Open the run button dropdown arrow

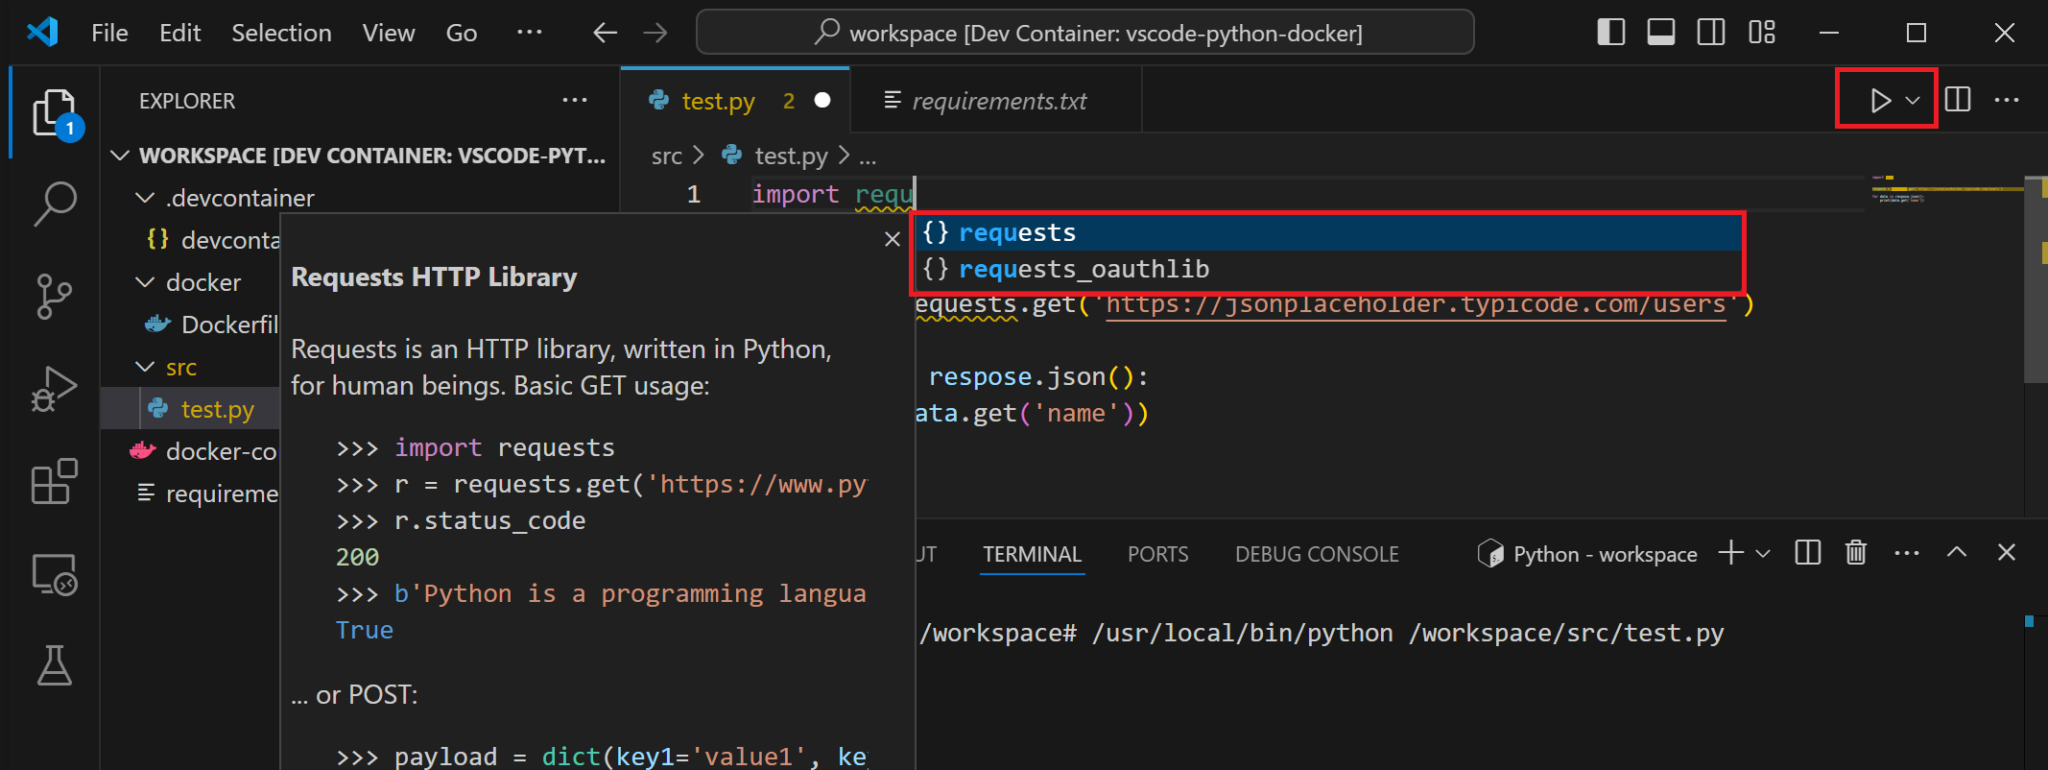(1912, 100)
